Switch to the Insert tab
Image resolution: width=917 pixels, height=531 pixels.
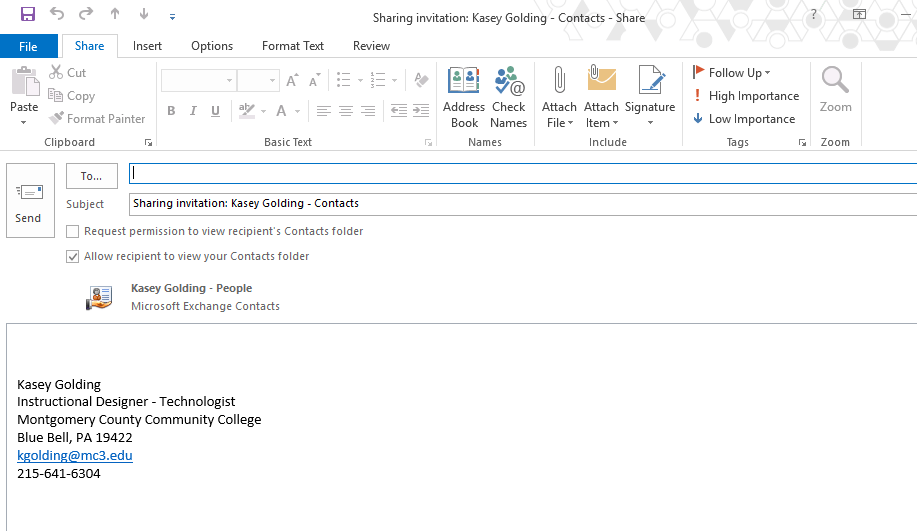[x=147, y=46]
